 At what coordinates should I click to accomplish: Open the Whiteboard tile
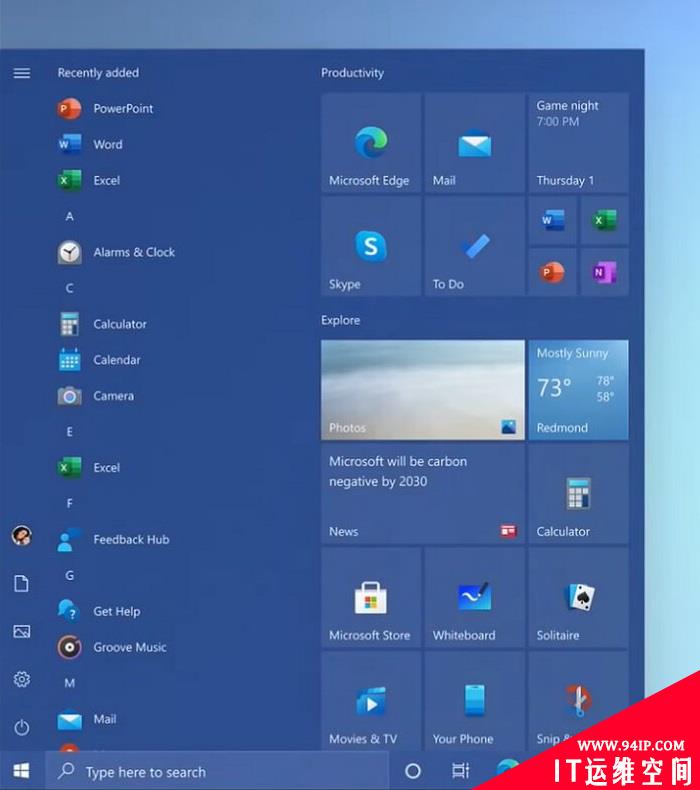(x=474, y=598)
